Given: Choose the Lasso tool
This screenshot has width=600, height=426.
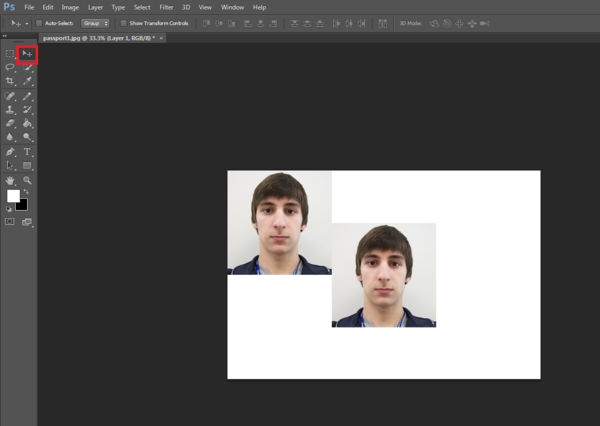Looking at the screenshot, I should (10, 68).
